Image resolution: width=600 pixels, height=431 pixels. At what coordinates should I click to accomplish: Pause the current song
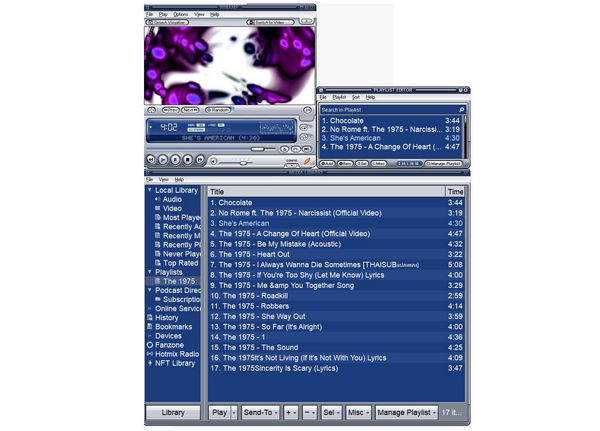[175, 159]
